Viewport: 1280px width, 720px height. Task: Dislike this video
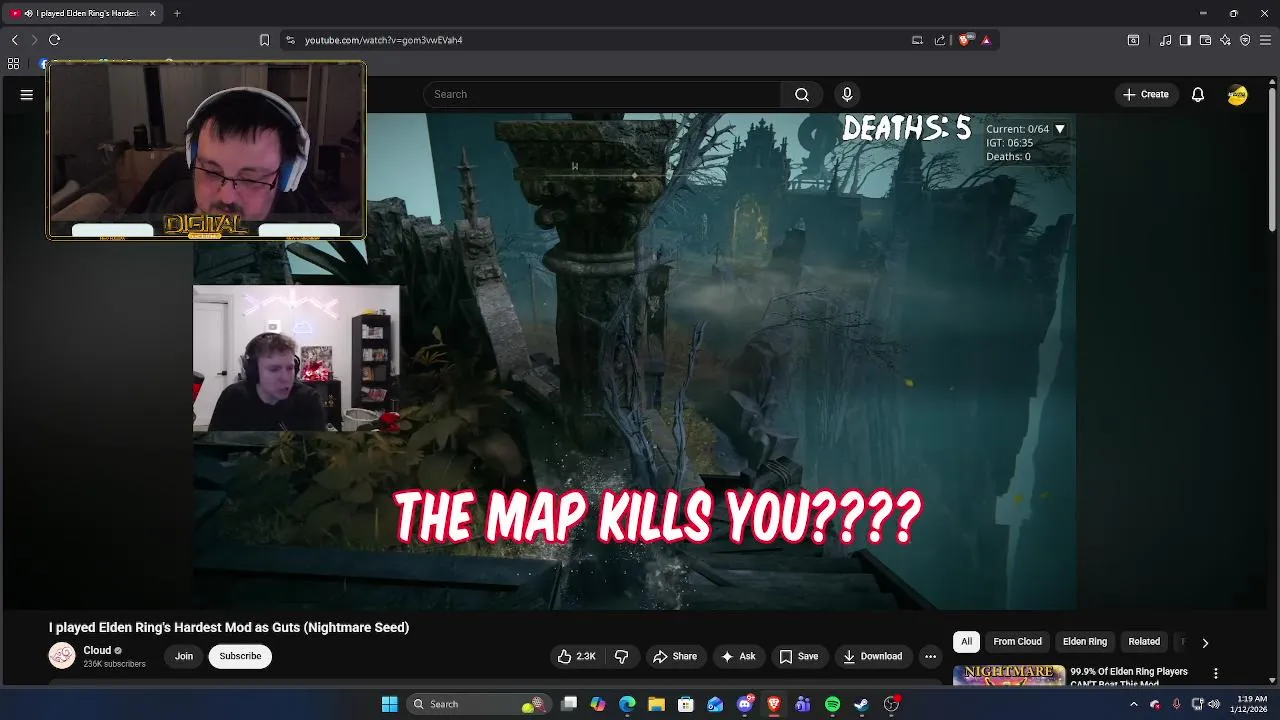point(621,656)
